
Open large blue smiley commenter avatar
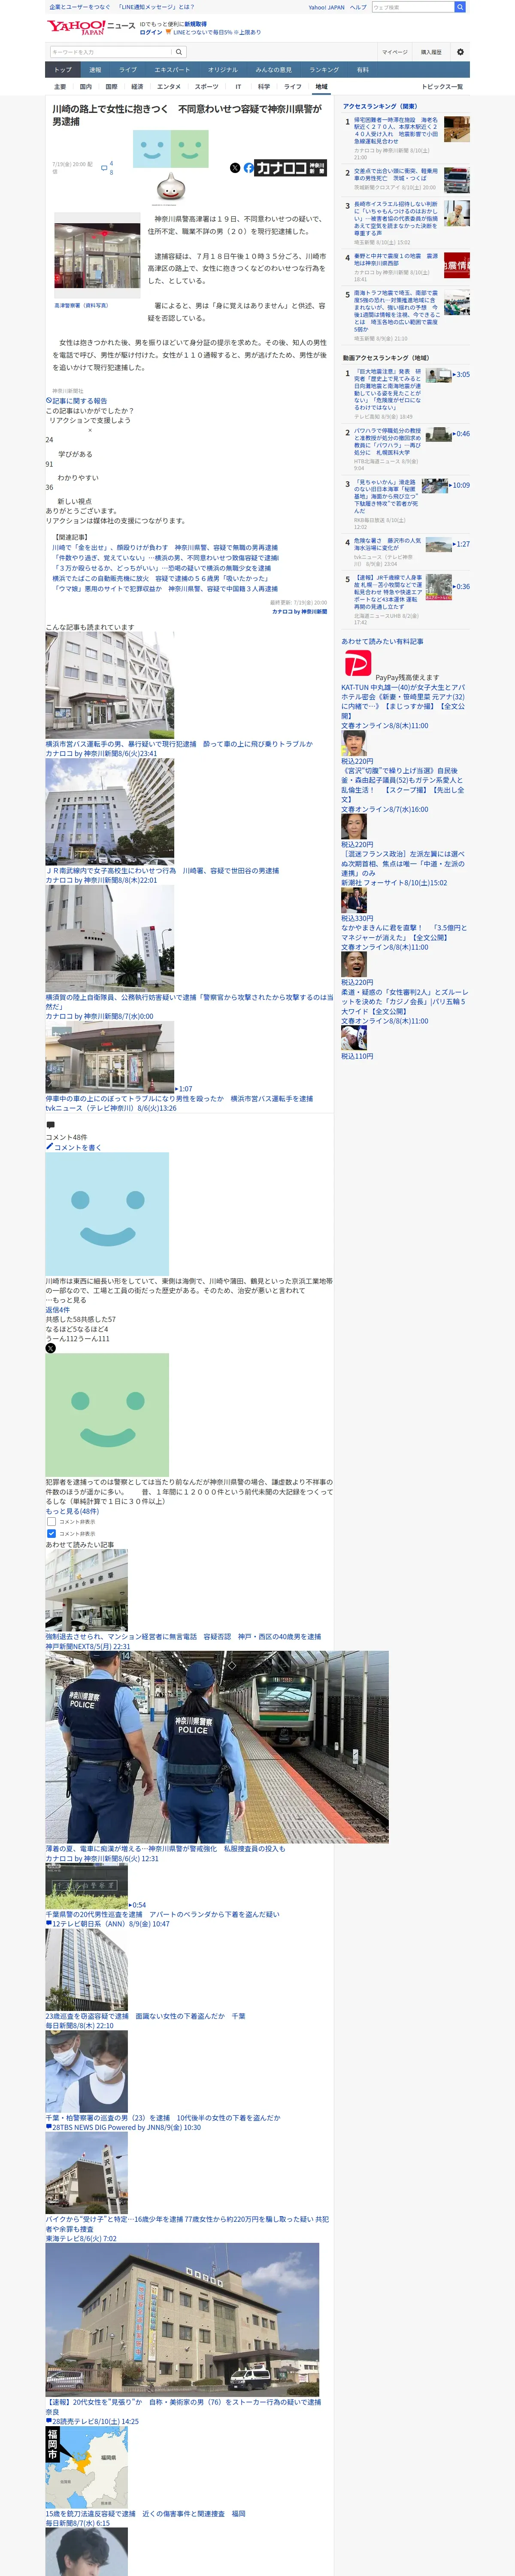click(107, 1214)
